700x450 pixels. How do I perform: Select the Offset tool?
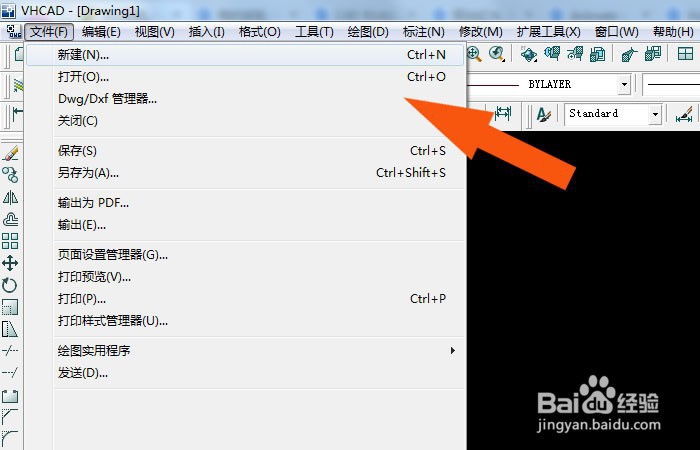click(10, 219)
